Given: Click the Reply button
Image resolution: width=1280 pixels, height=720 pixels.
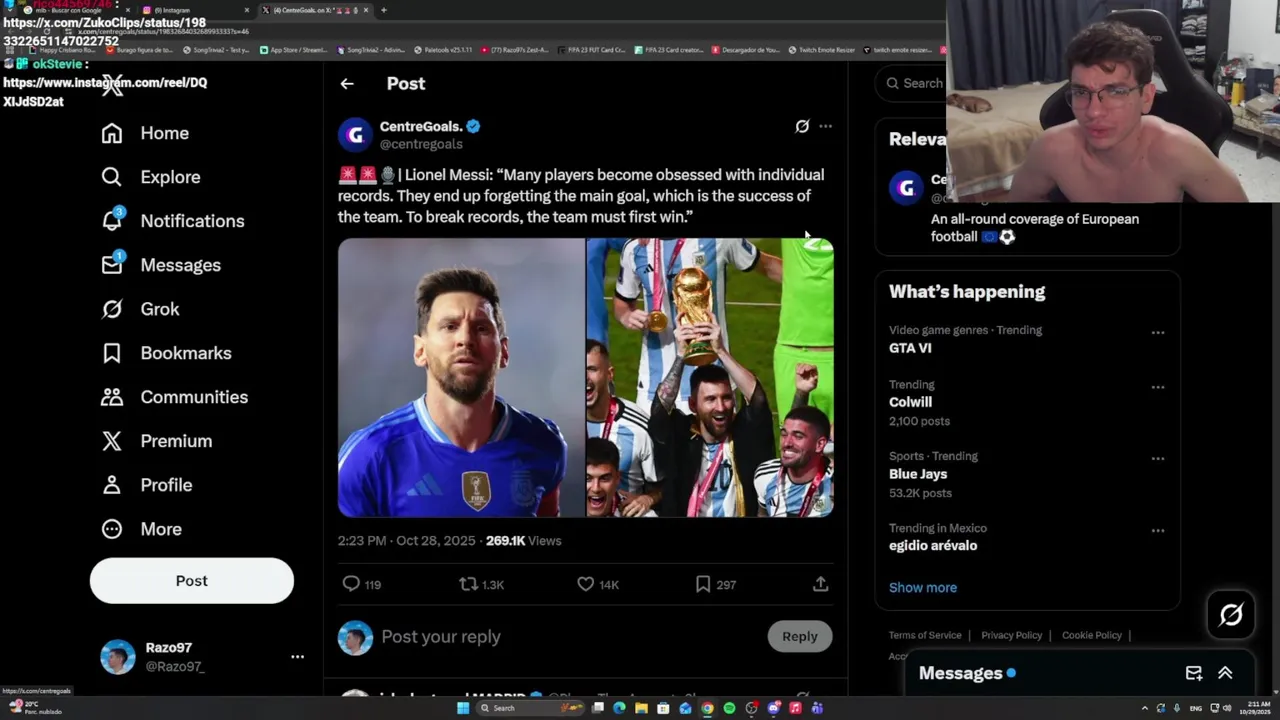Looking at the screenshot, I should tap(800, 636).
